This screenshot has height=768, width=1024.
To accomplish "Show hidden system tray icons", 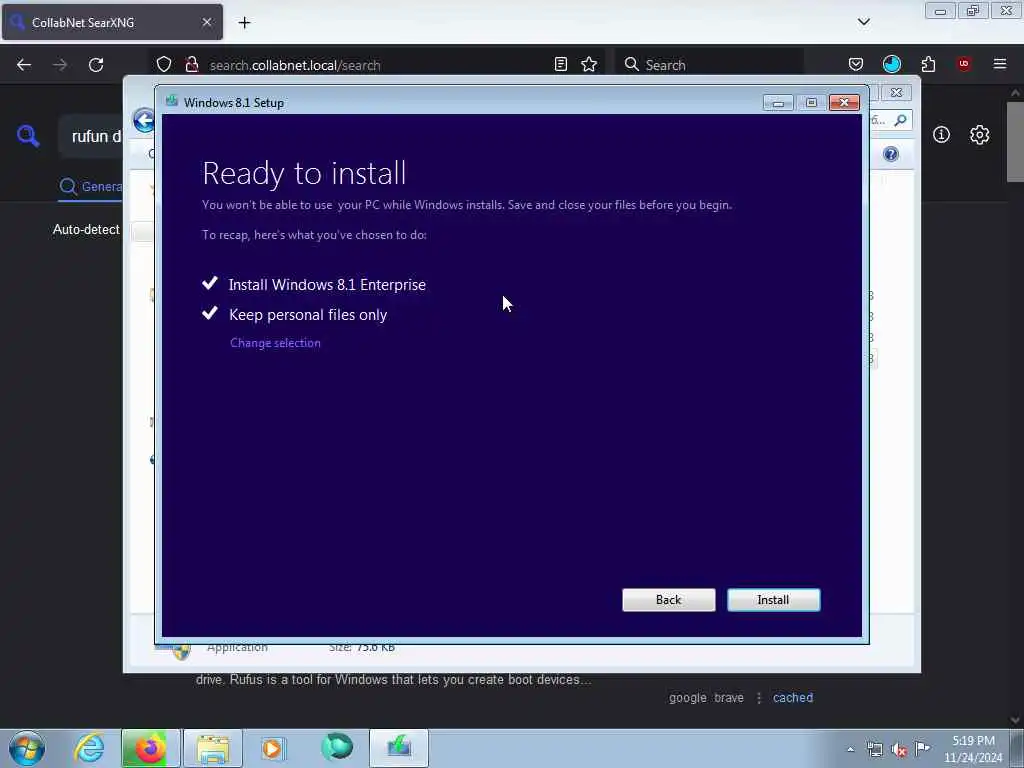I will tap(850, 749).
